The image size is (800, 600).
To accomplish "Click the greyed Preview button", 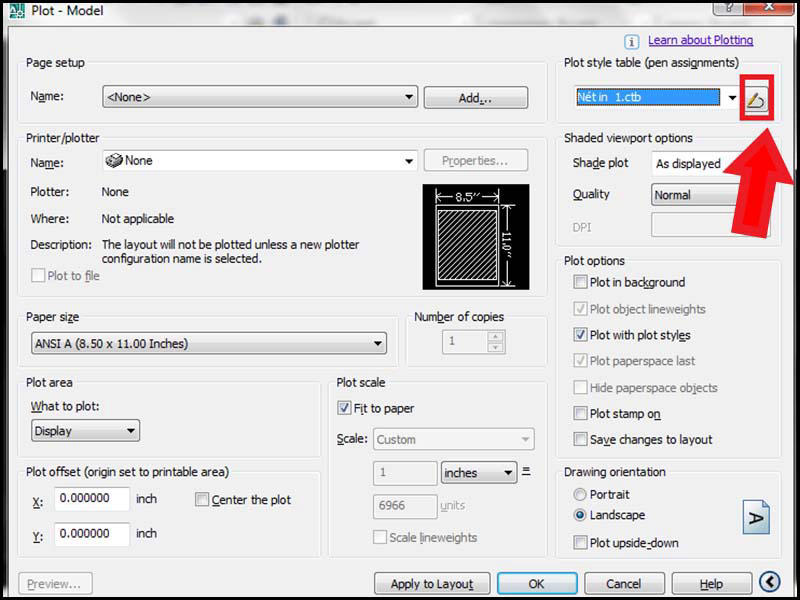I will point(55,584).
